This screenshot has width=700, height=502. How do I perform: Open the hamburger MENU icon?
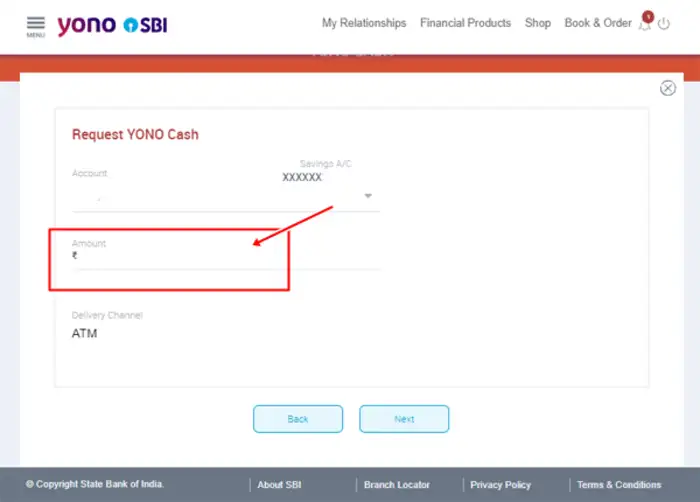36,24
